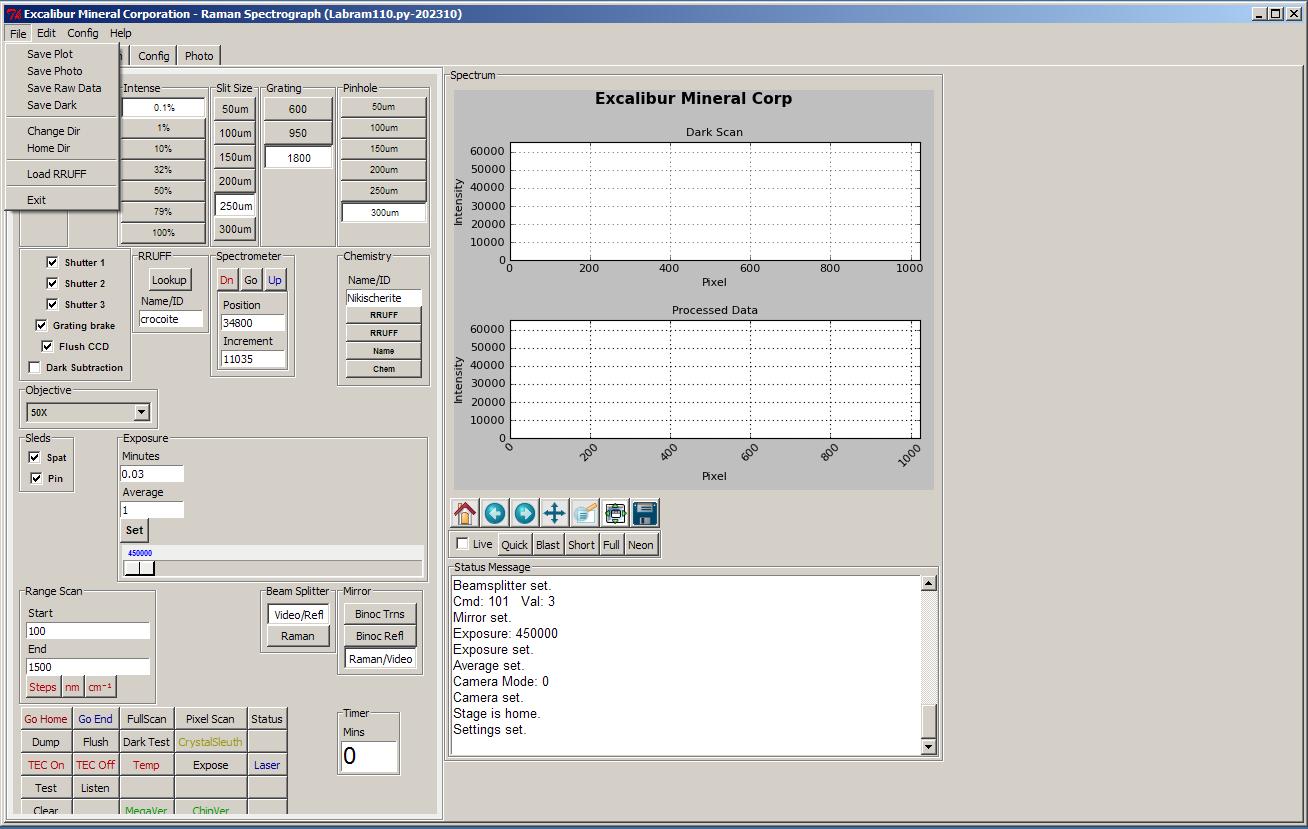1308x829 pixels.
Task: Move spectrometer down with Dn button
Action: click(x=227, y=280)
